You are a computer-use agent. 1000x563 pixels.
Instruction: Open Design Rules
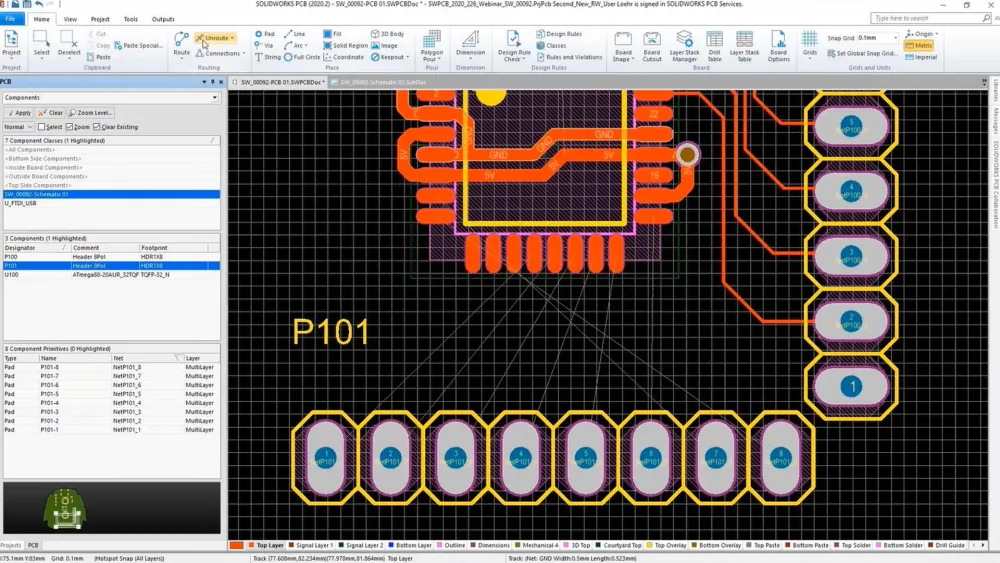pyautogui.click(x=559, y=34)
